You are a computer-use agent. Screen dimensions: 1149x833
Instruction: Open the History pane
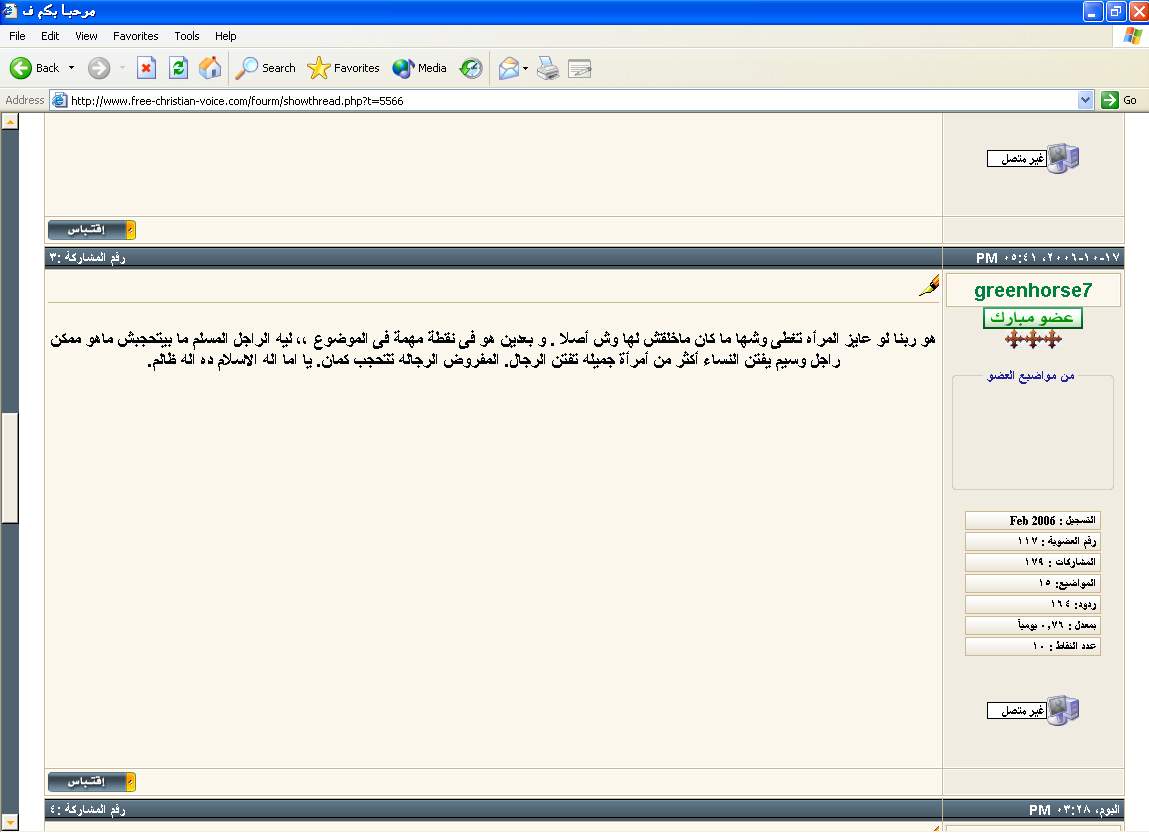tap(471, 68)
